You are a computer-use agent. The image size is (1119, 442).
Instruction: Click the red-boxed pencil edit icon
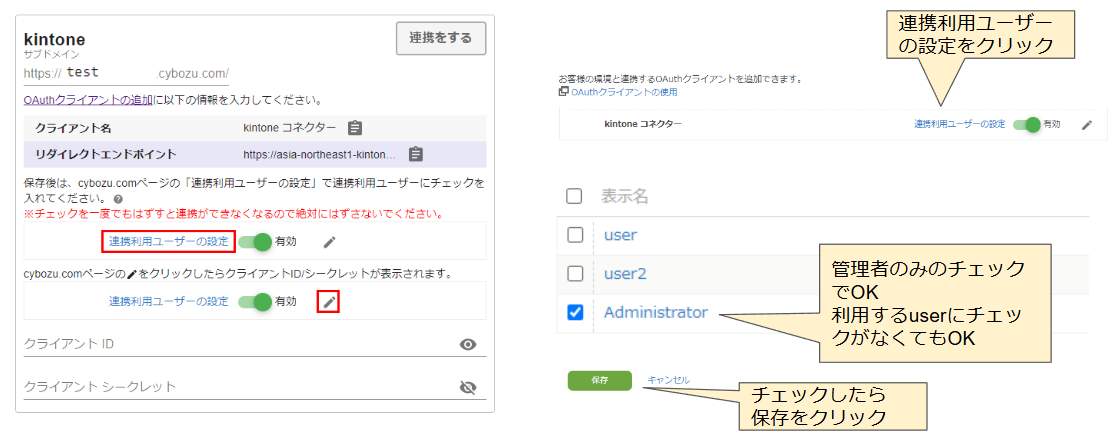(328, 302)
